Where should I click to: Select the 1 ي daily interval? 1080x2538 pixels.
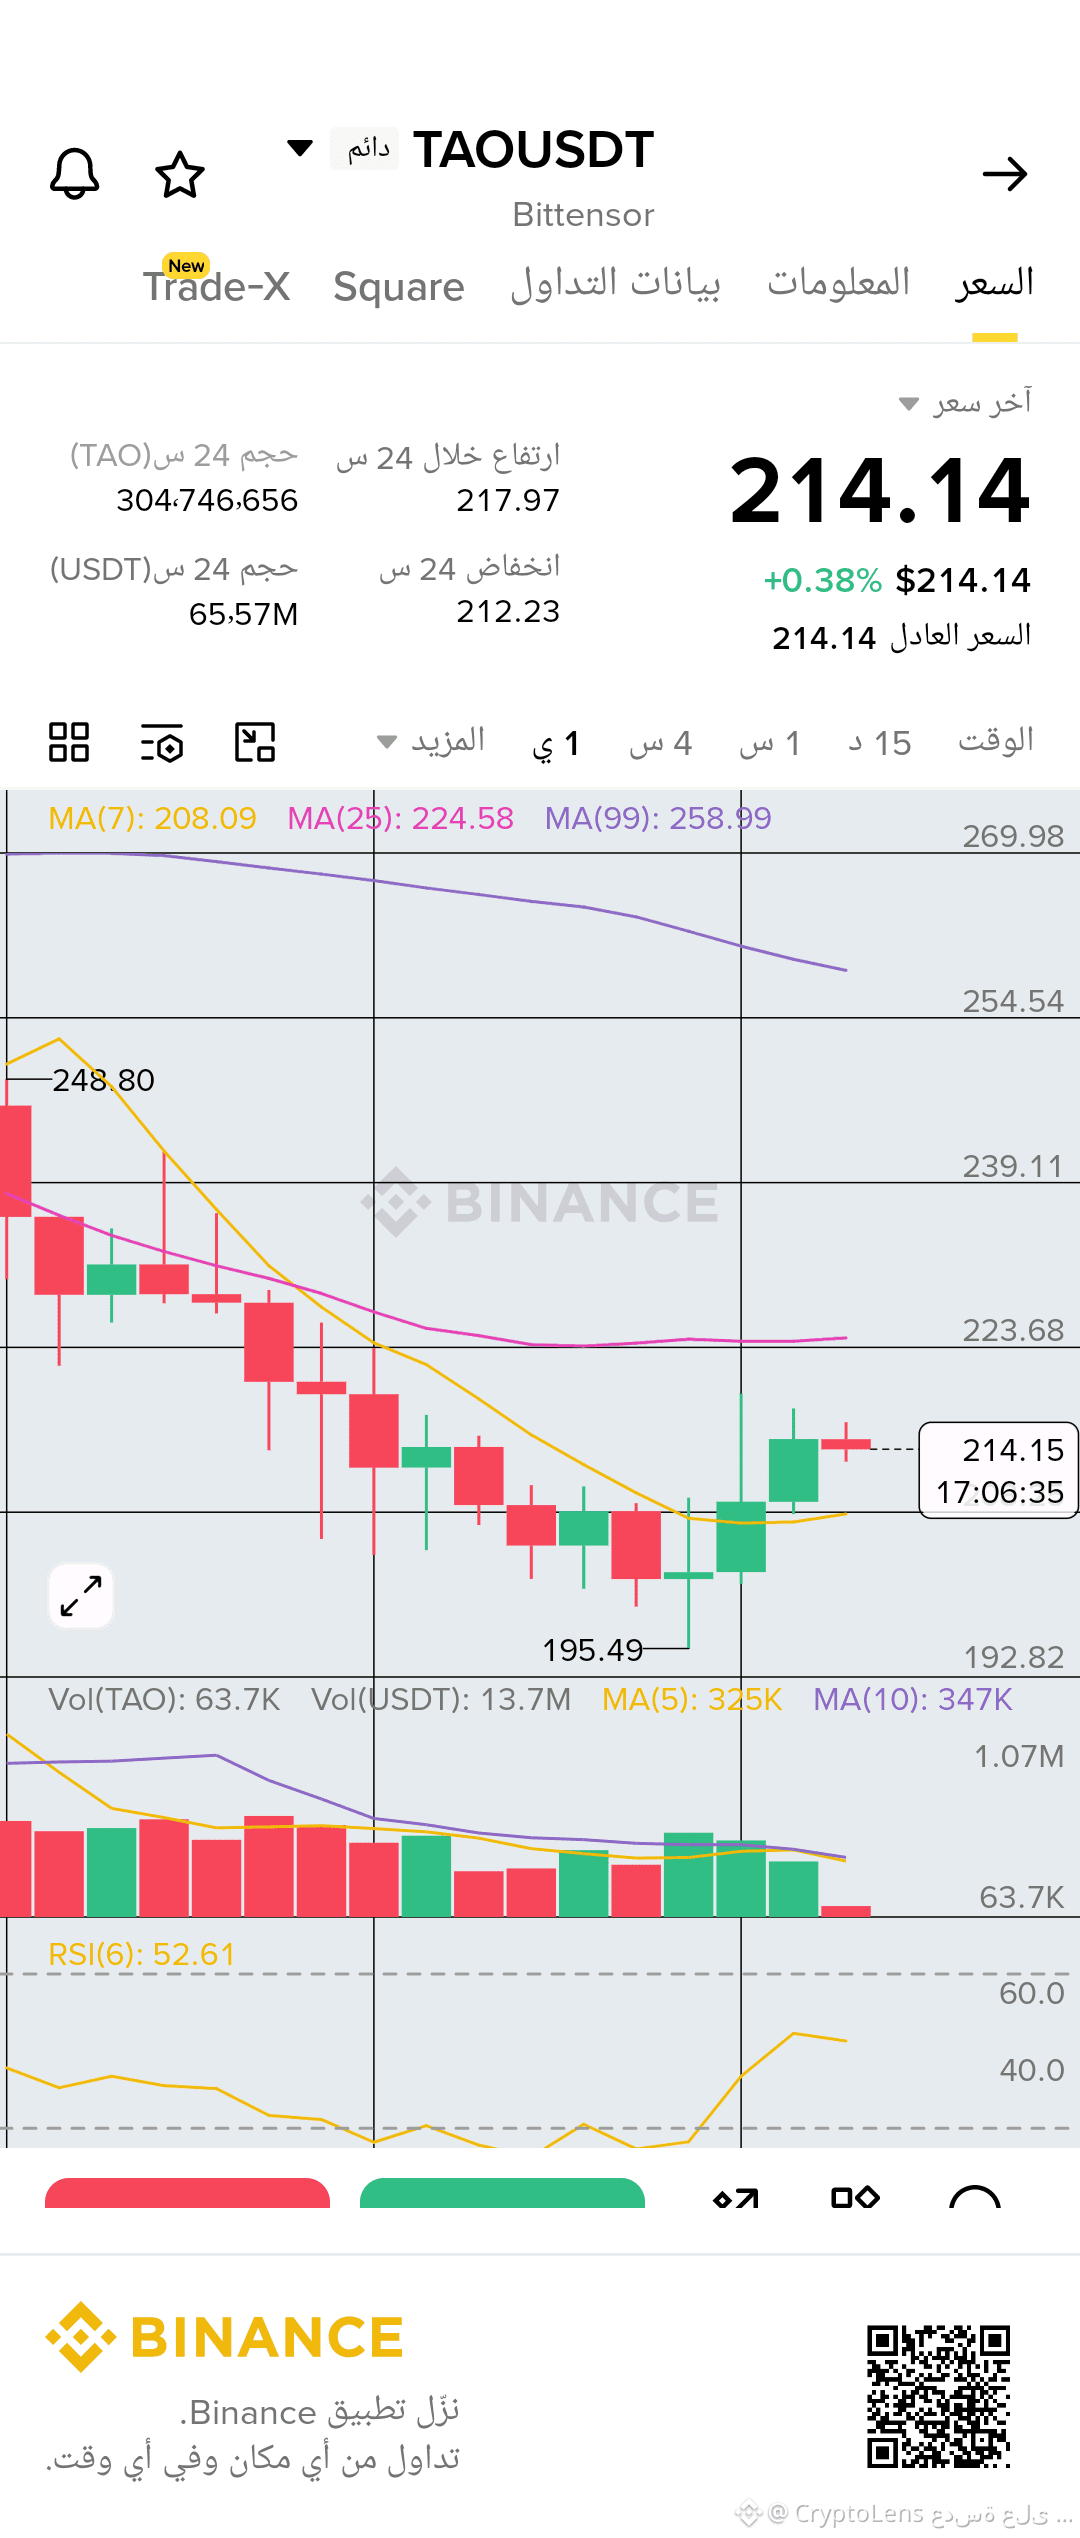(x=556, y=743)
